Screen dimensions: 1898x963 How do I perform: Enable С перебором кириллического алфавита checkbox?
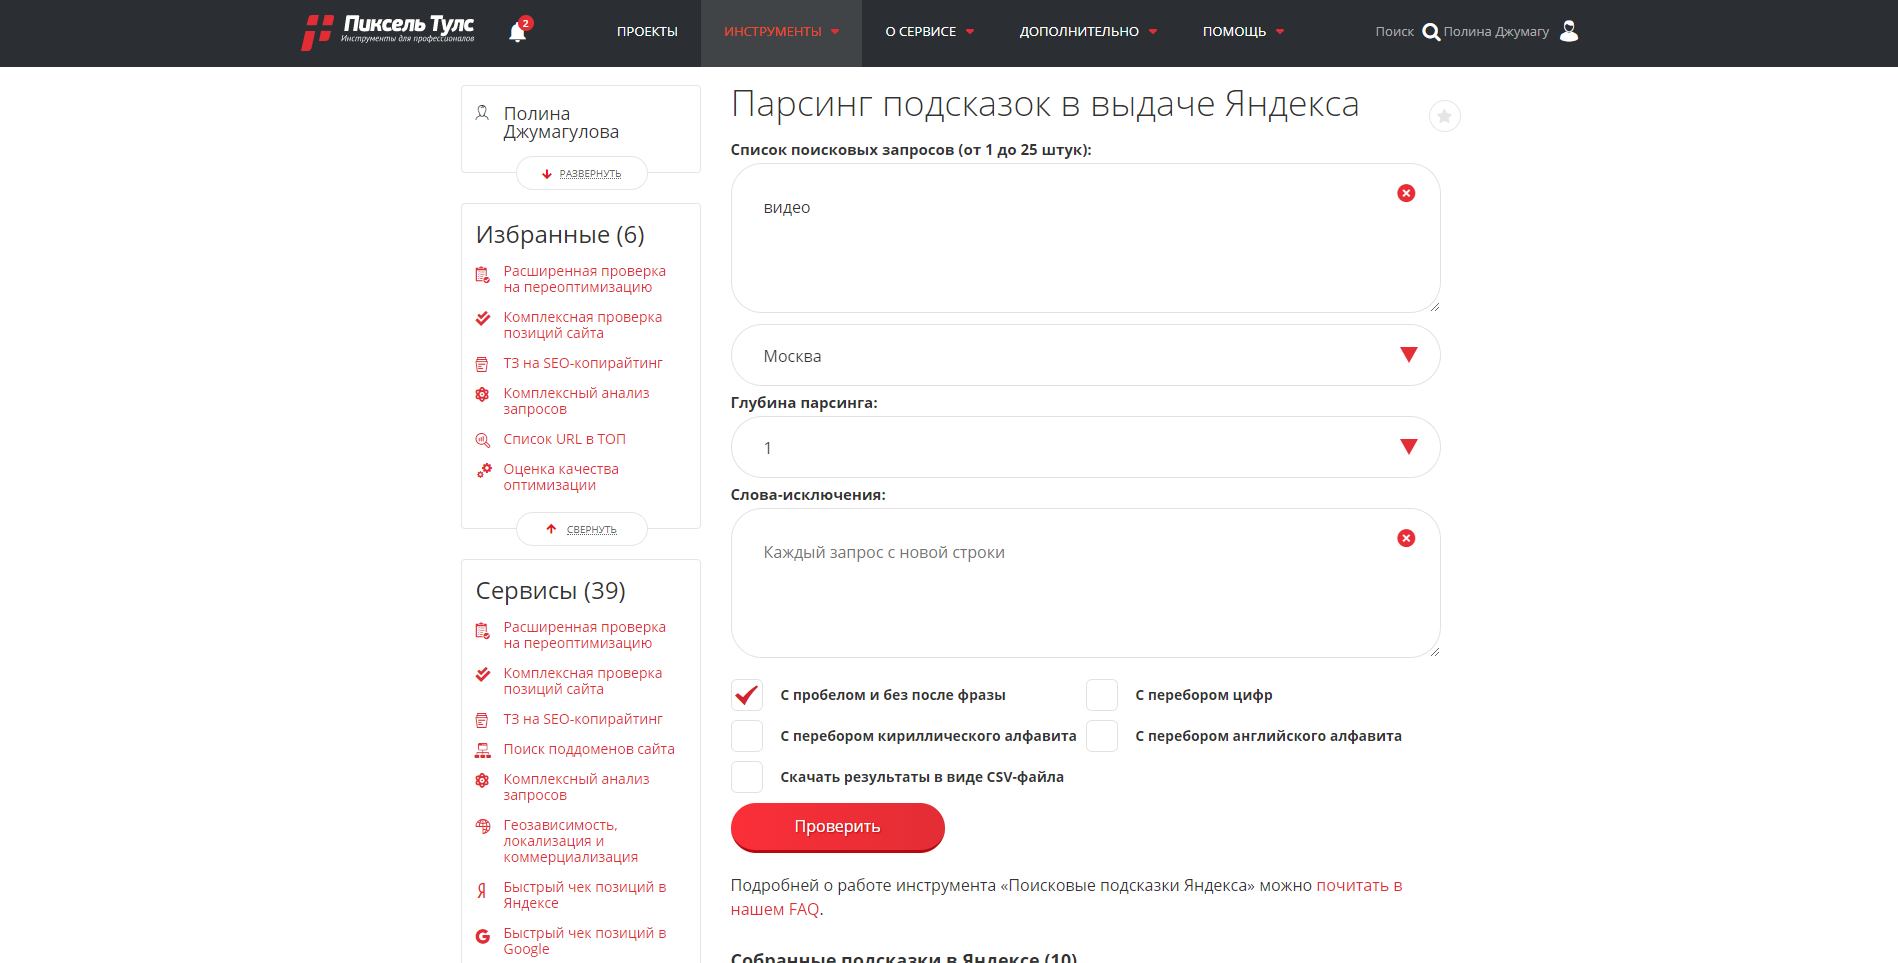pyautogui.click(x=747, y=736)
